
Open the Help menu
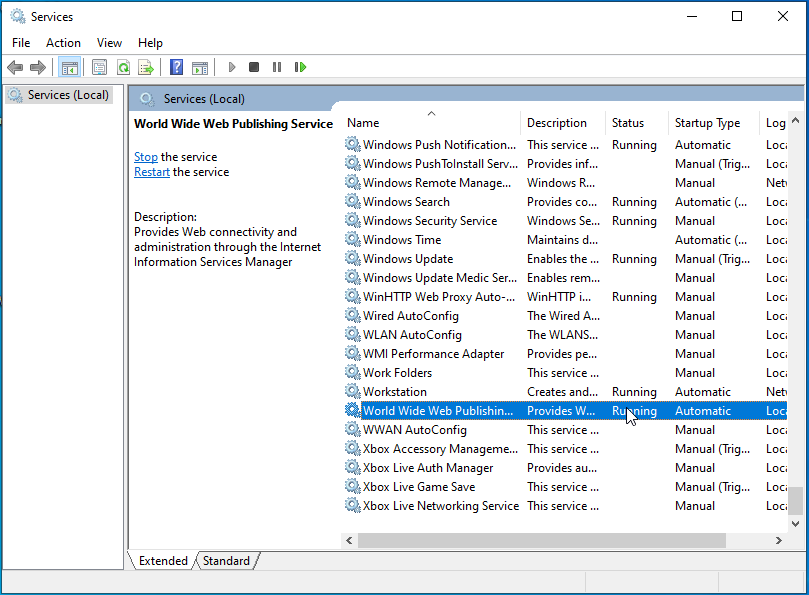click(150, 43)
